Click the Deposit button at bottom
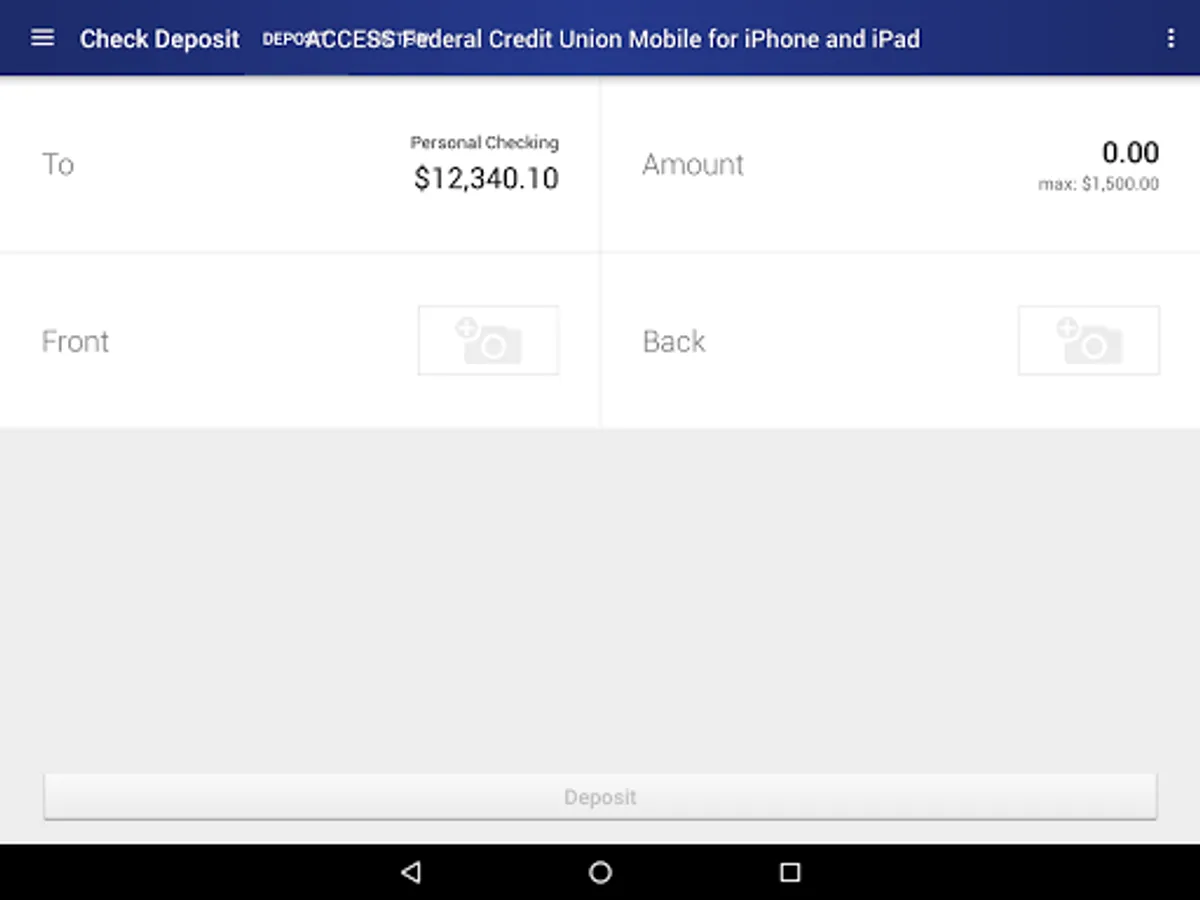The width and height of the screenshot is (1200, 900). (x=600, y=797)
